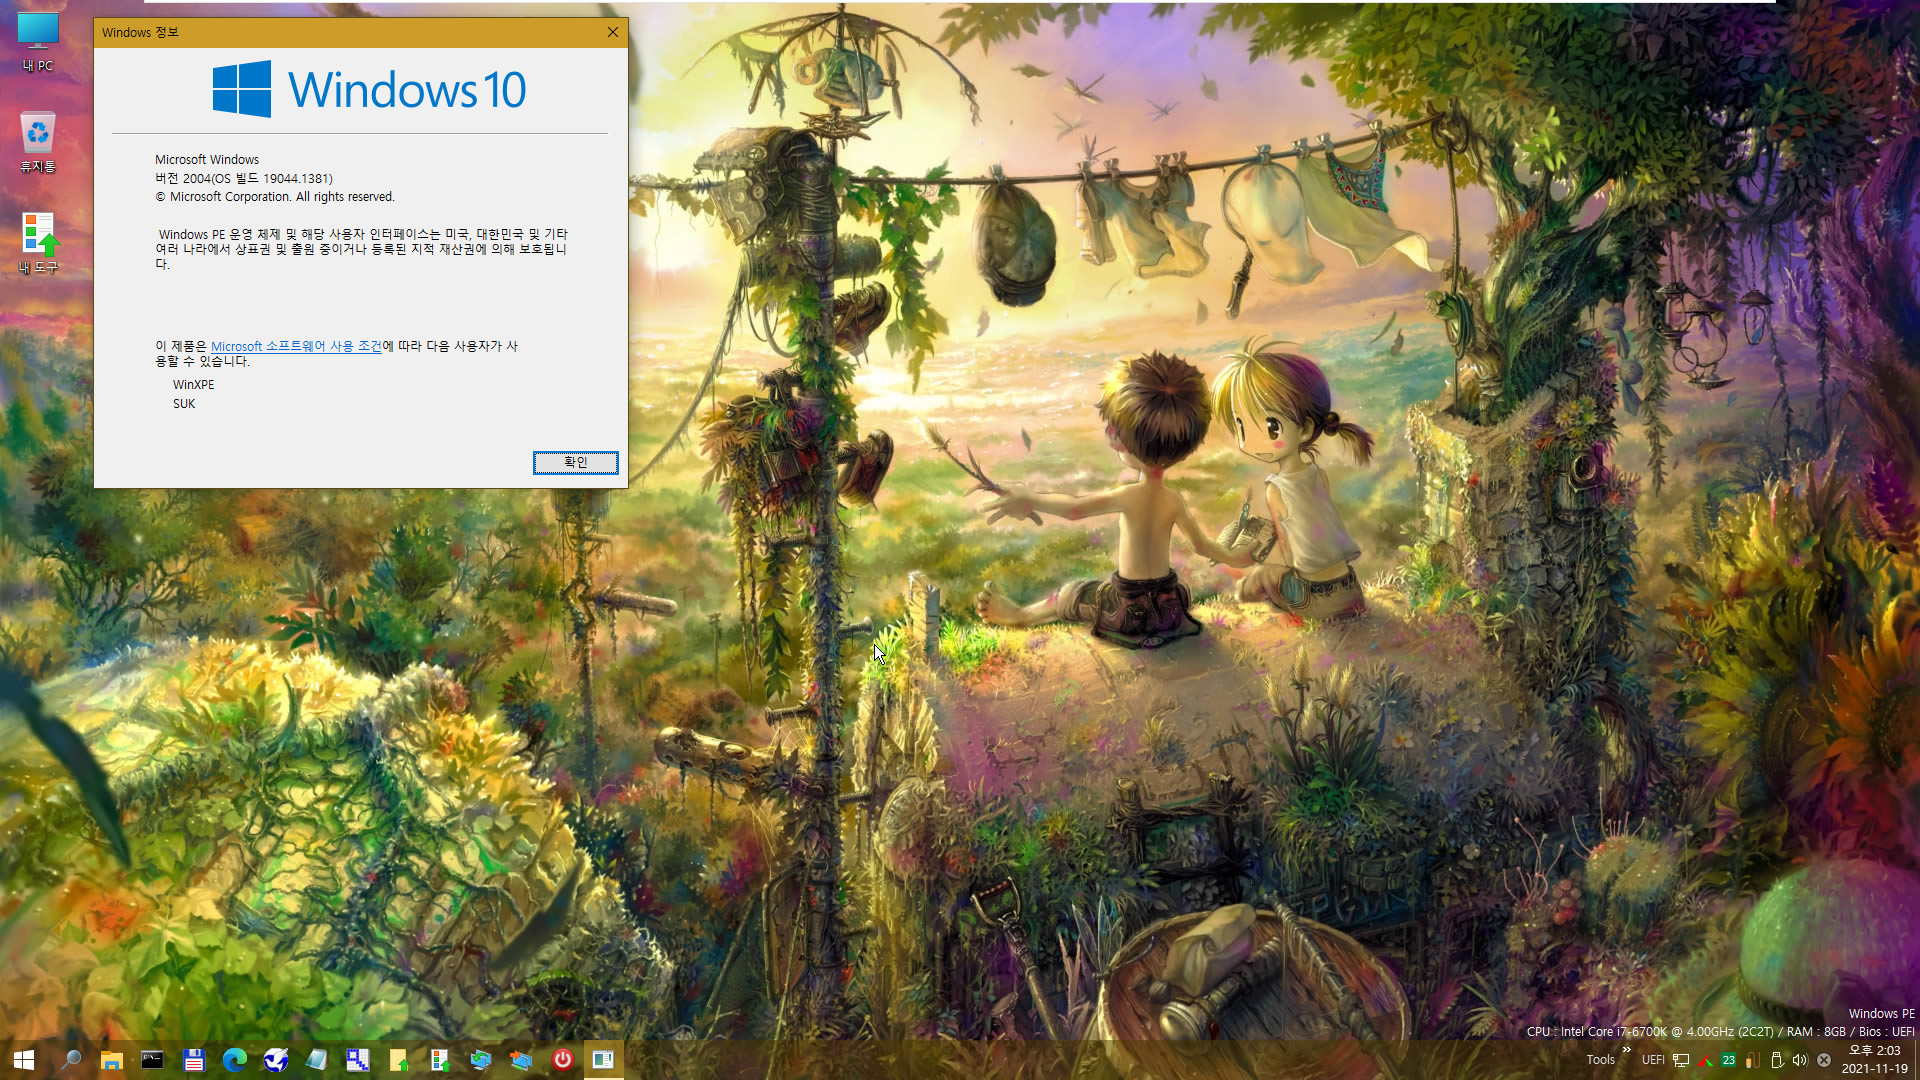1920x1080 pixels.
Task: Click the red power button taskbar icon
Action: [x=563, y=1060]
